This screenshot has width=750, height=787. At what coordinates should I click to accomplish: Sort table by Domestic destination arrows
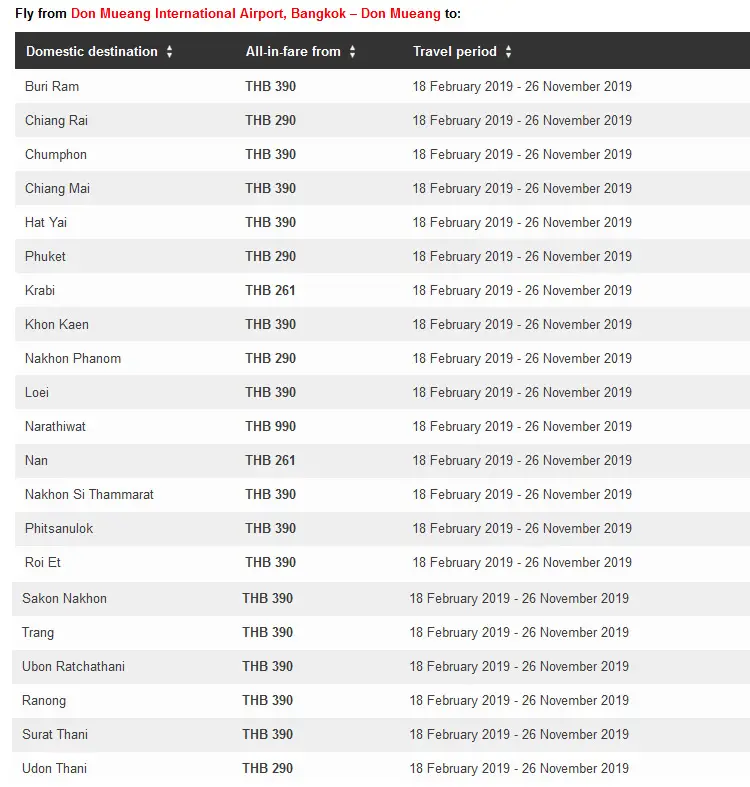(170, 51)
